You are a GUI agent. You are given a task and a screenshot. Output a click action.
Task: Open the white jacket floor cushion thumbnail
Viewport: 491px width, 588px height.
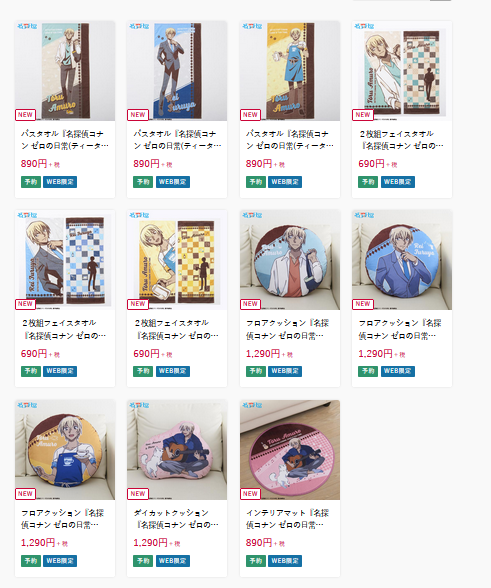click(290, 260)
